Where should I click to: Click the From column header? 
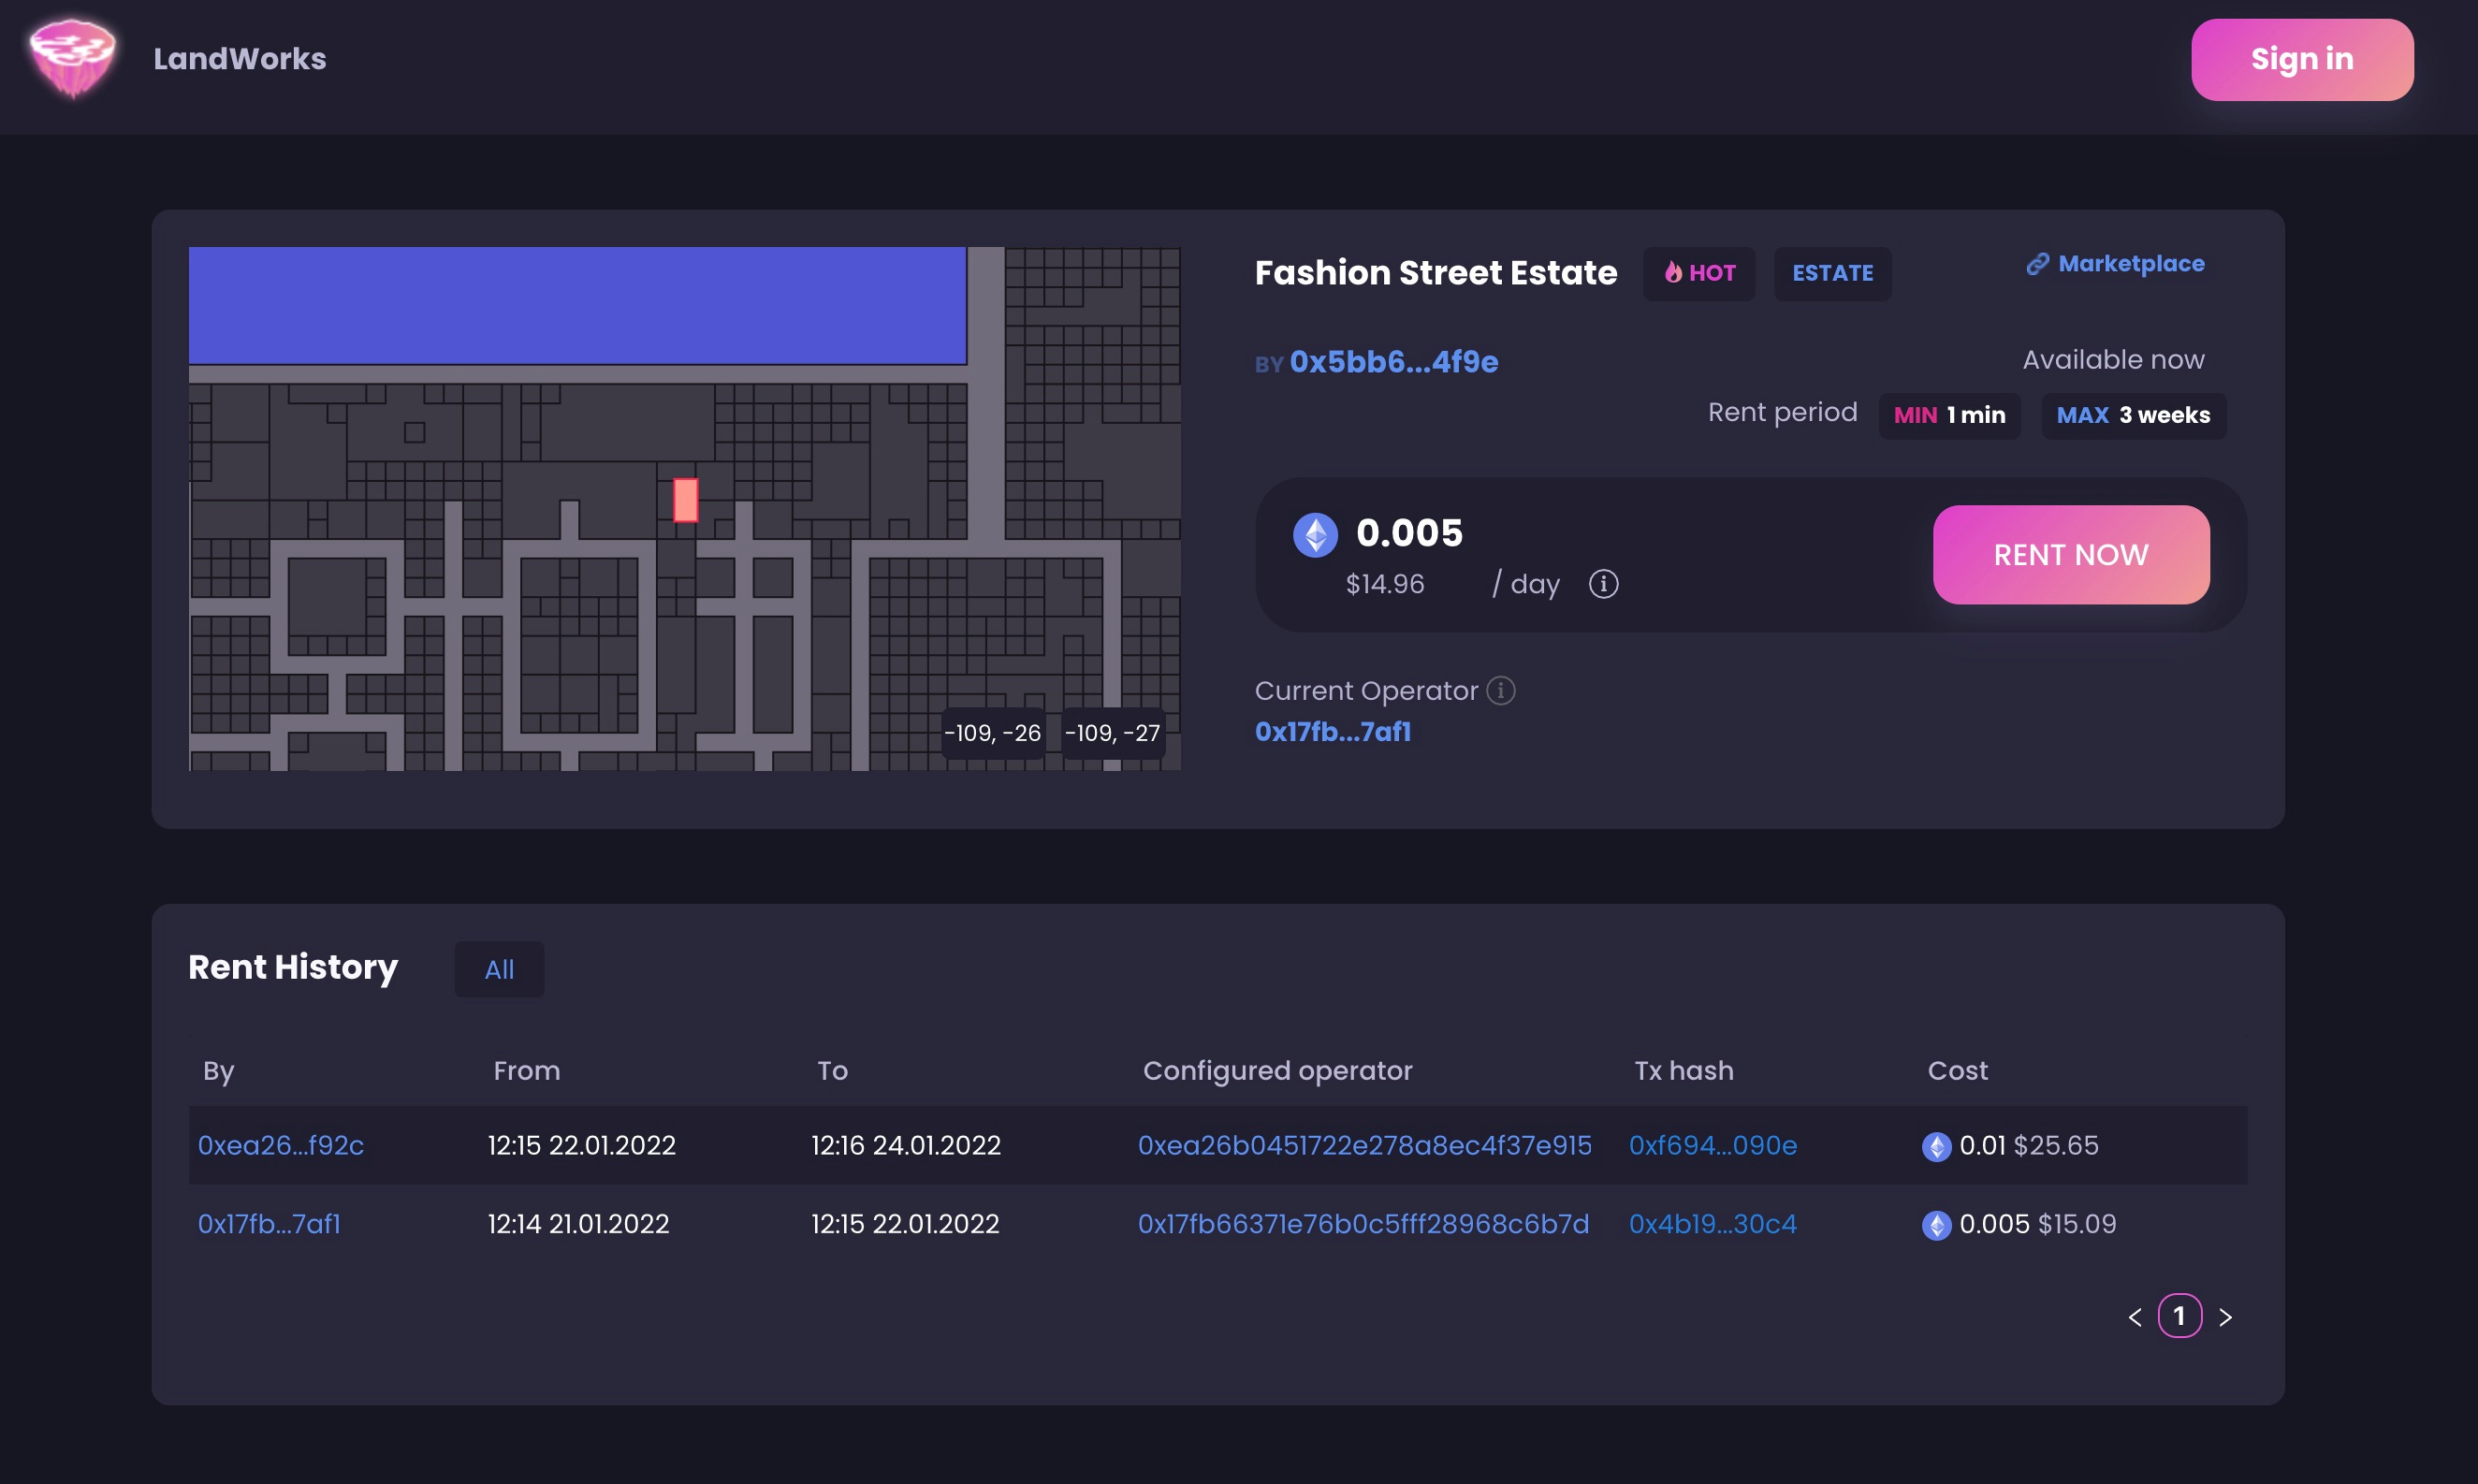click(x=527, y=1071)
